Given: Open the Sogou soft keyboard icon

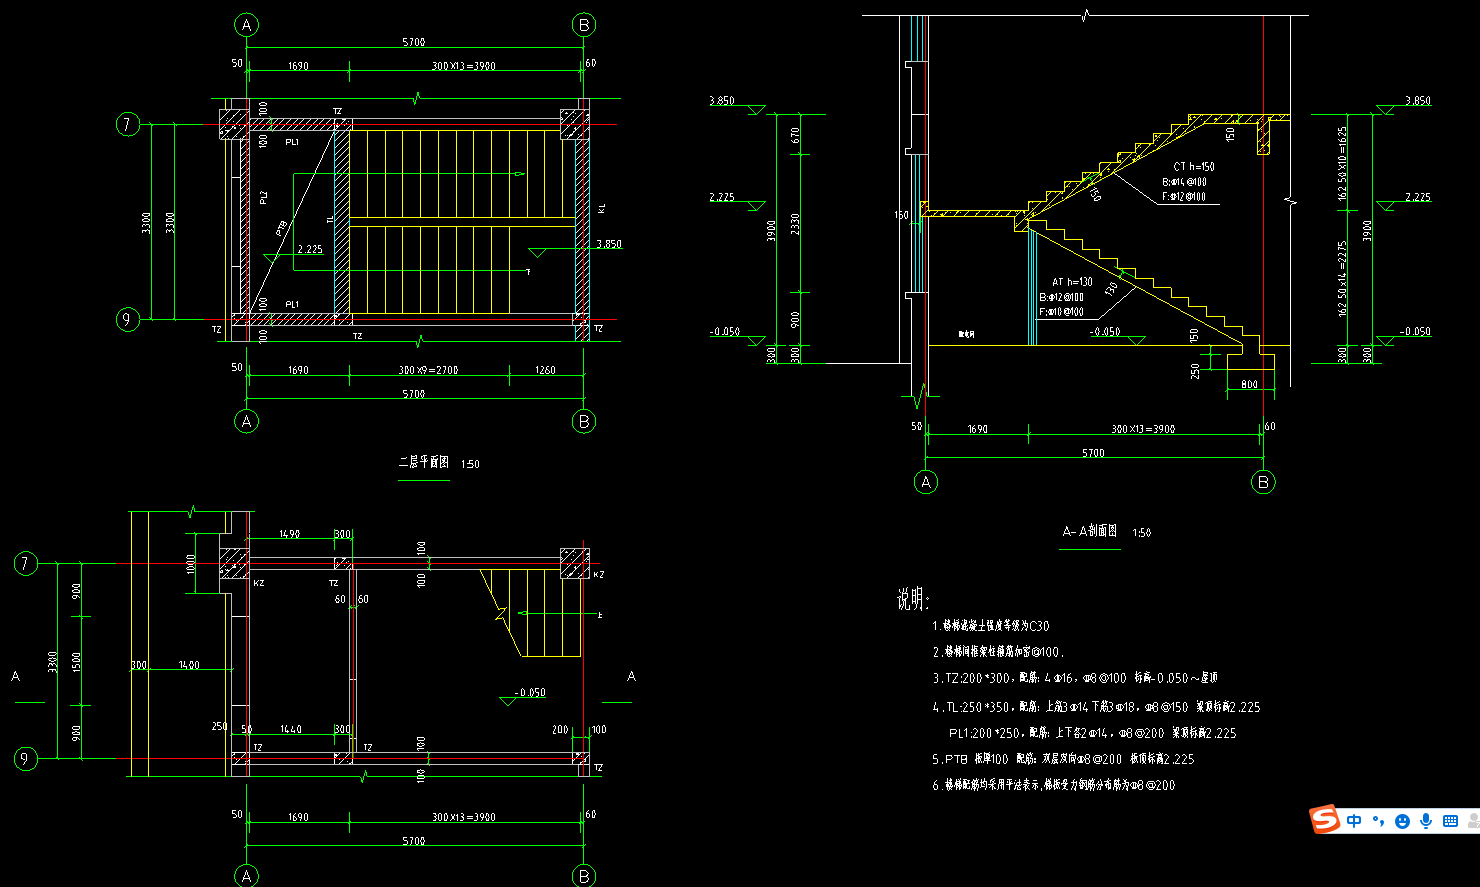Looking at the screenshot, I should 1450,821.
